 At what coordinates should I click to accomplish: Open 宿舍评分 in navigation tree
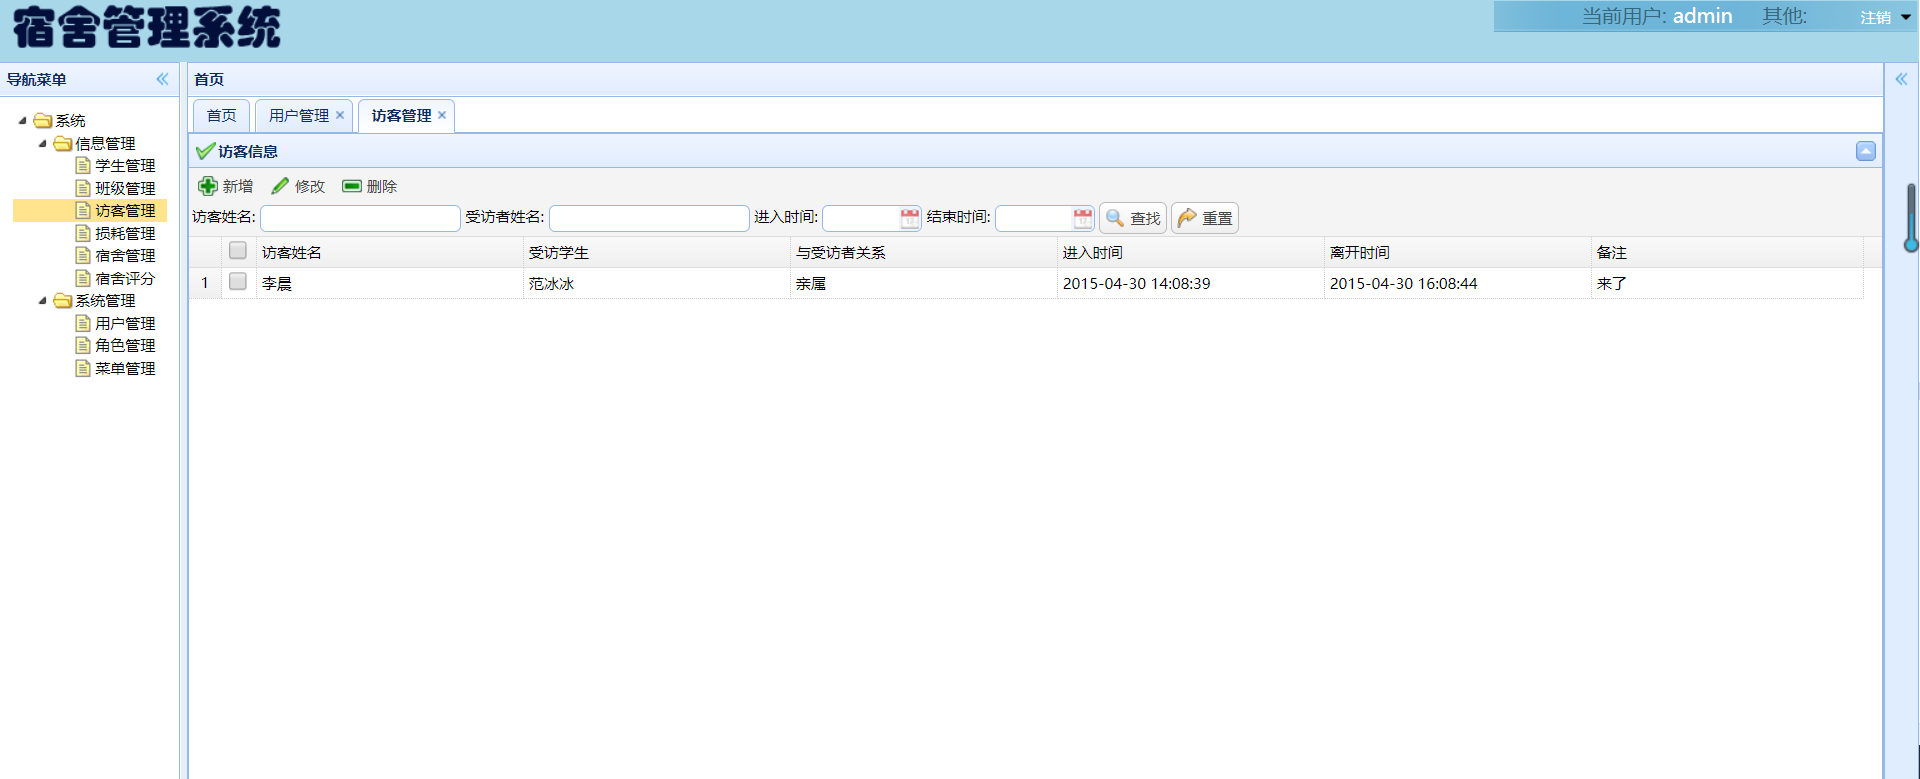125,278
